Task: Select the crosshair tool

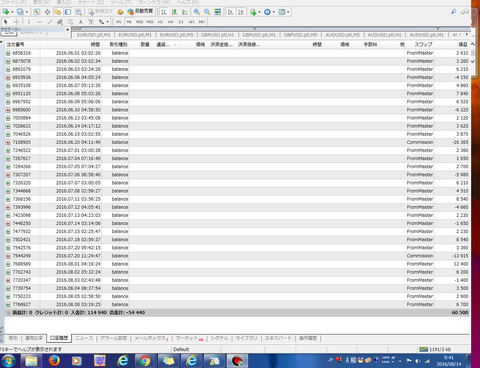Action: (16, 22)
